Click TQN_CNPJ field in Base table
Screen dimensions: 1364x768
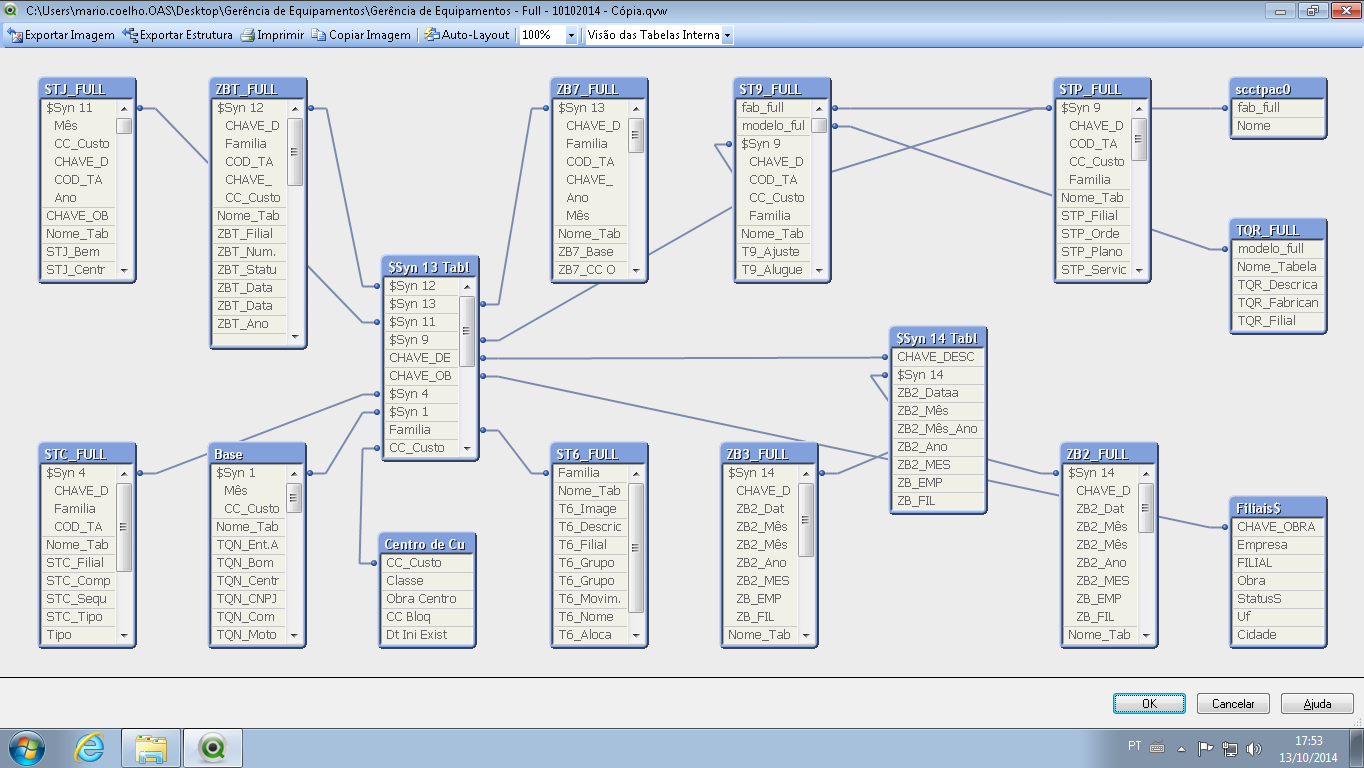pyautogui.click(x=250, y=599)
